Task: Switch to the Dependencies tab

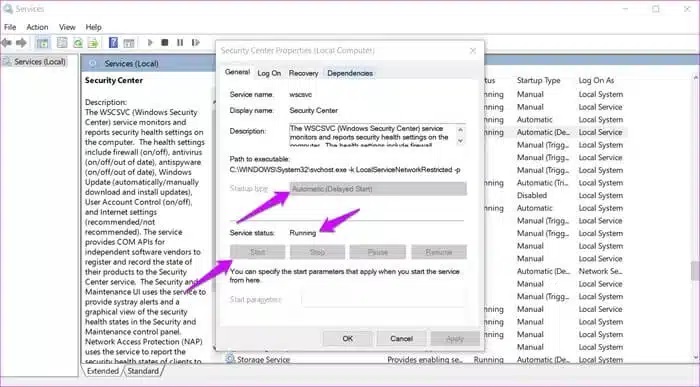Action: pyautogui.click(x=350, y=73)
